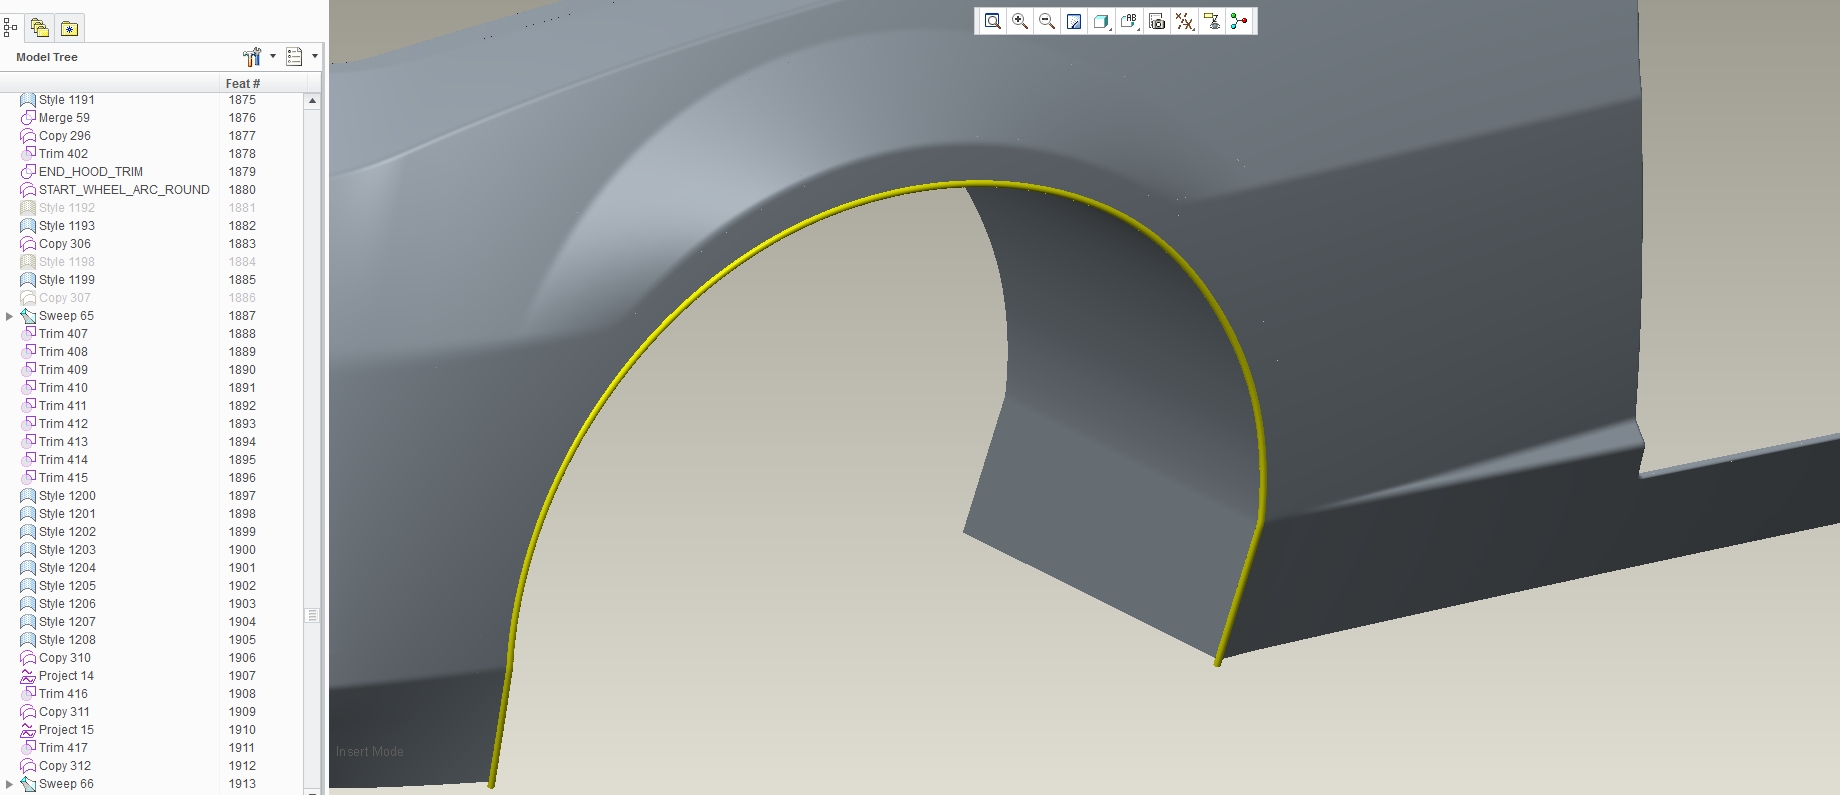Expand the Sweep 66 feature

[10, 784]
